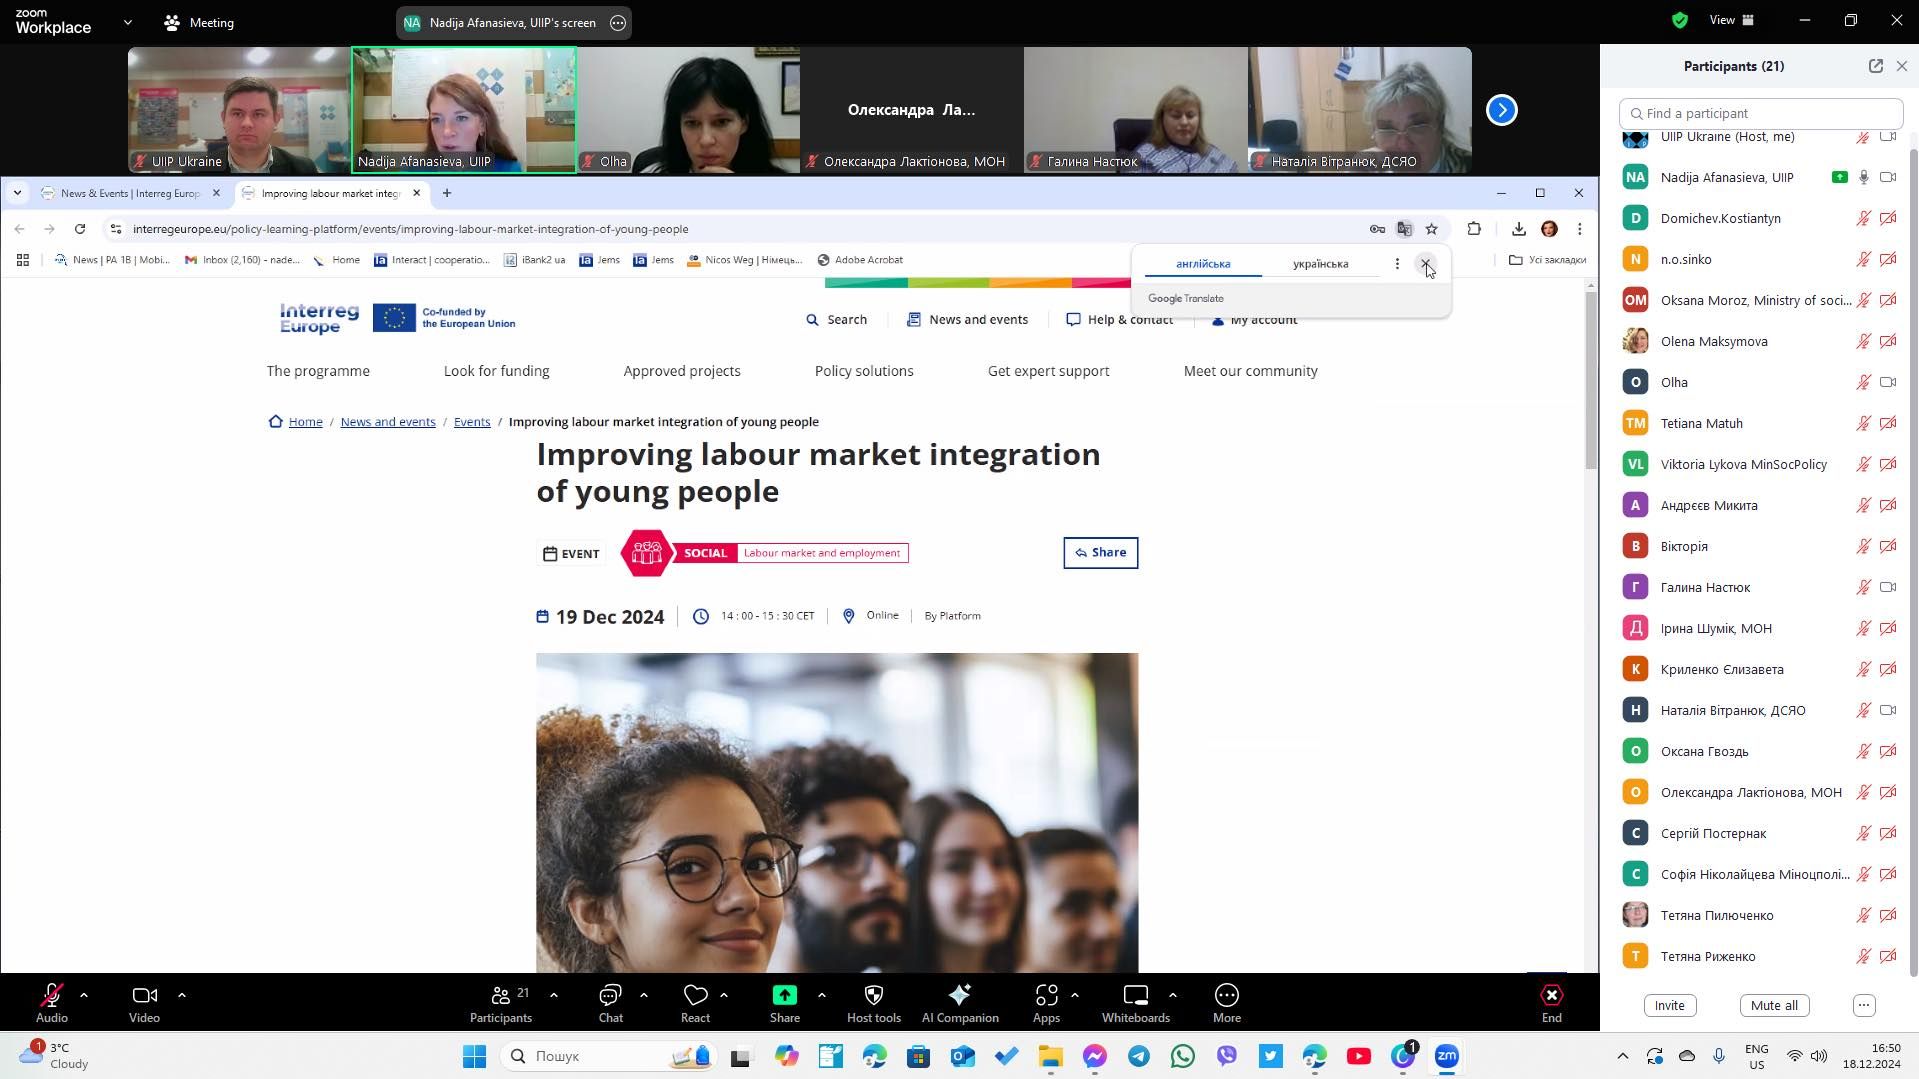Toggle mute for Domichev.Kostiantyn
Image resolution: width=1919 pixels, height=1079 pixels.
[1863, 219]
